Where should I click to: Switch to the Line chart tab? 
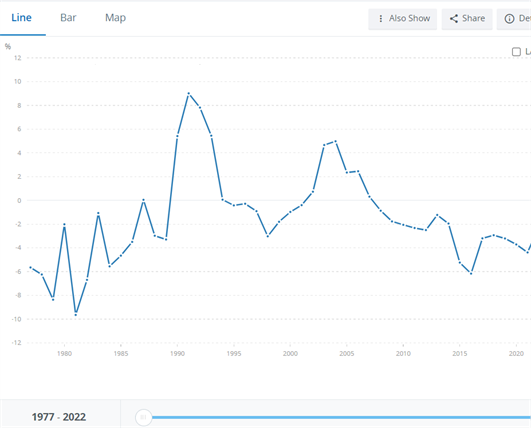(22, 18)
